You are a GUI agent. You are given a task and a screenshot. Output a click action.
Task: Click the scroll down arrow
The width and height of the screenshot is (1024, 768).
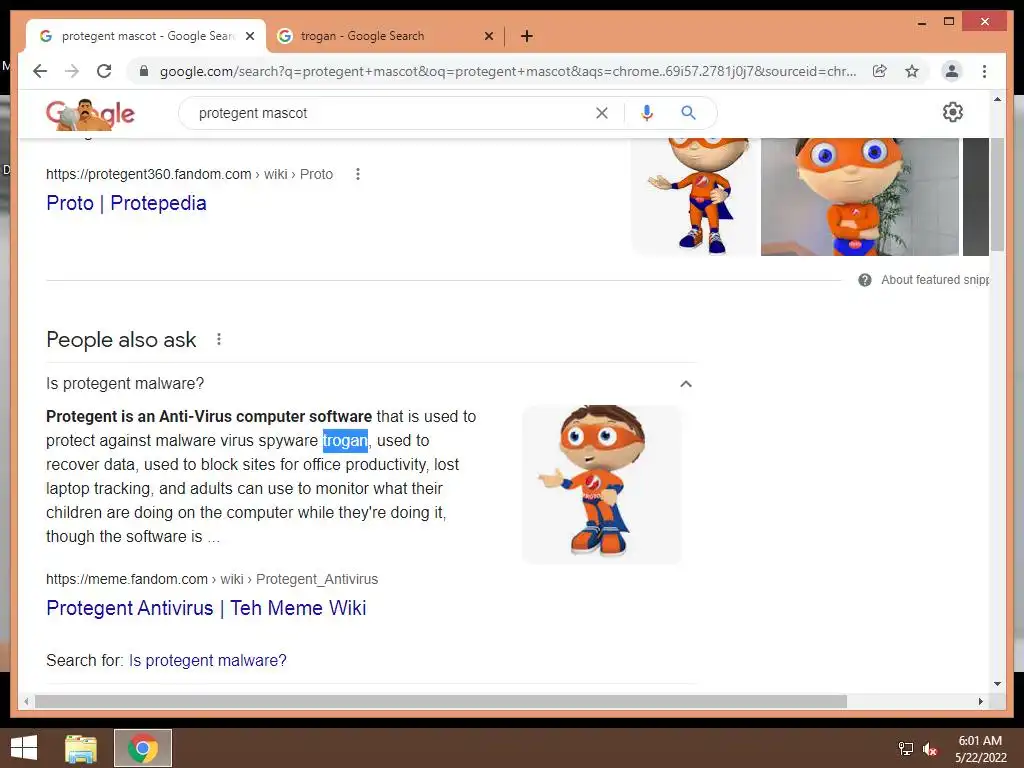point(997,684)
